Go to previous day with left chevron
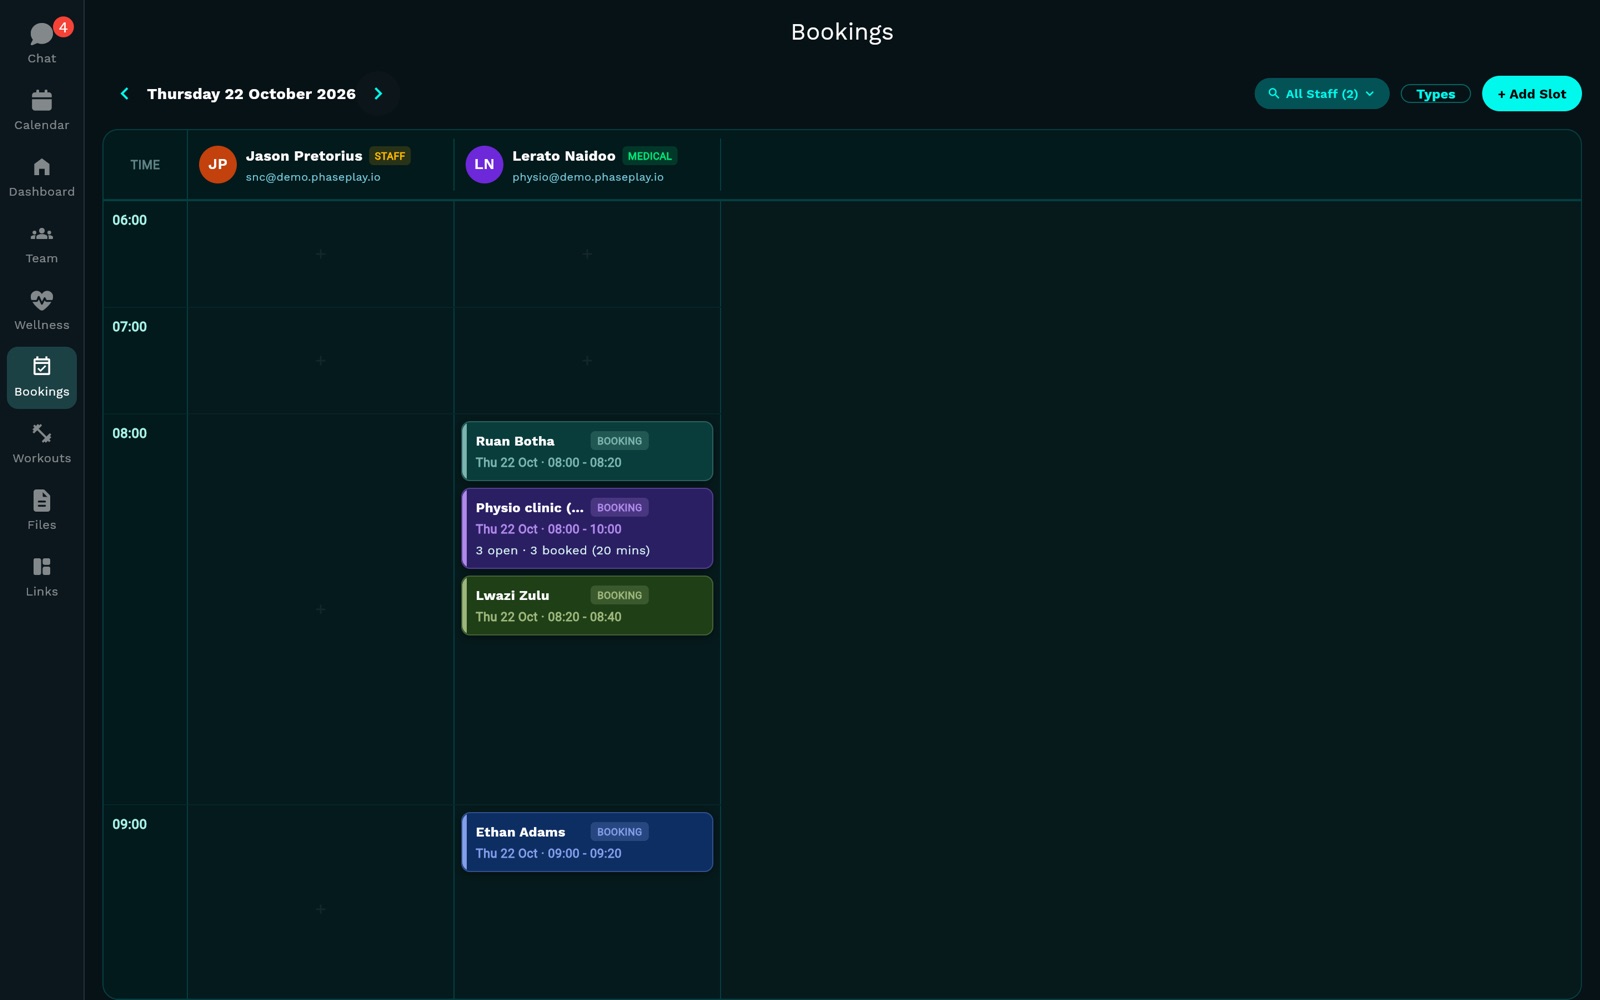The height and width of the screenshot is (1000, 1600). point(125,94)
